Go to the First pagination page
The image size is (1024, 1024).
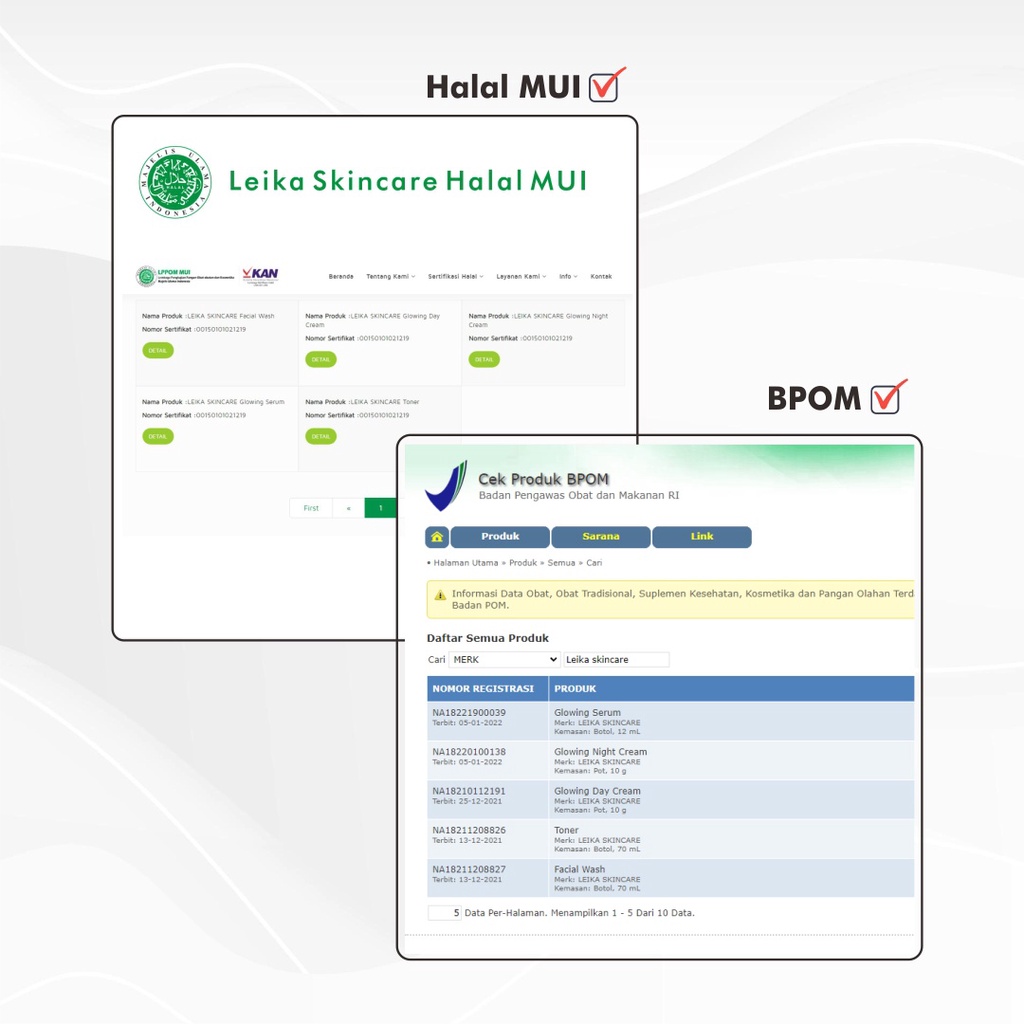click(x=311, y=508)
